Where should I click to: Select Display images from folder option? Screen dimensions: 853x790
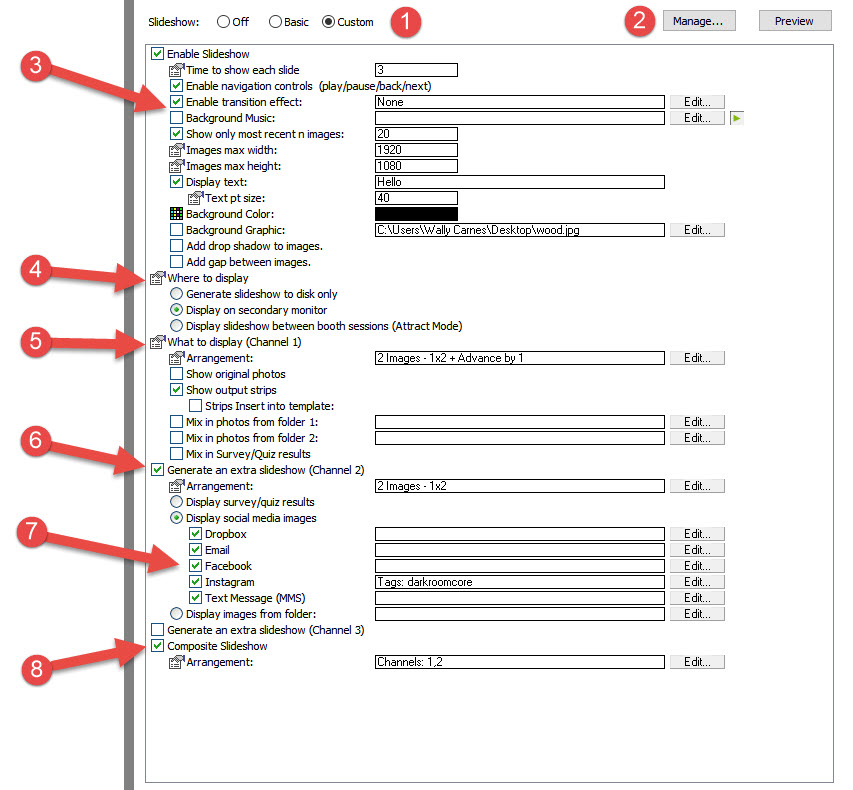pos(176,614)
